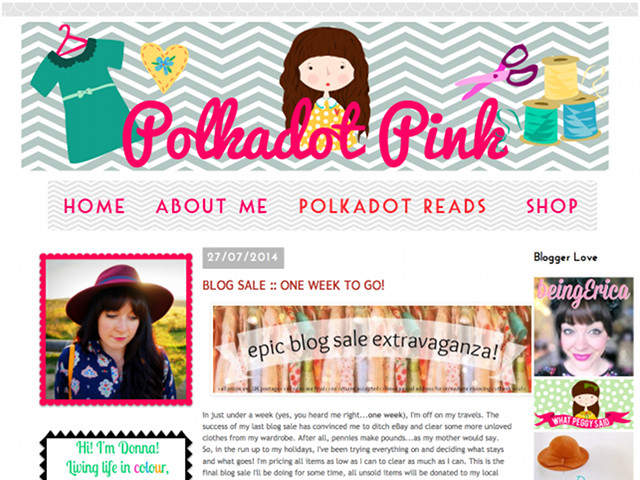Open the POLKADOT READS menu item

coord(392,206)
